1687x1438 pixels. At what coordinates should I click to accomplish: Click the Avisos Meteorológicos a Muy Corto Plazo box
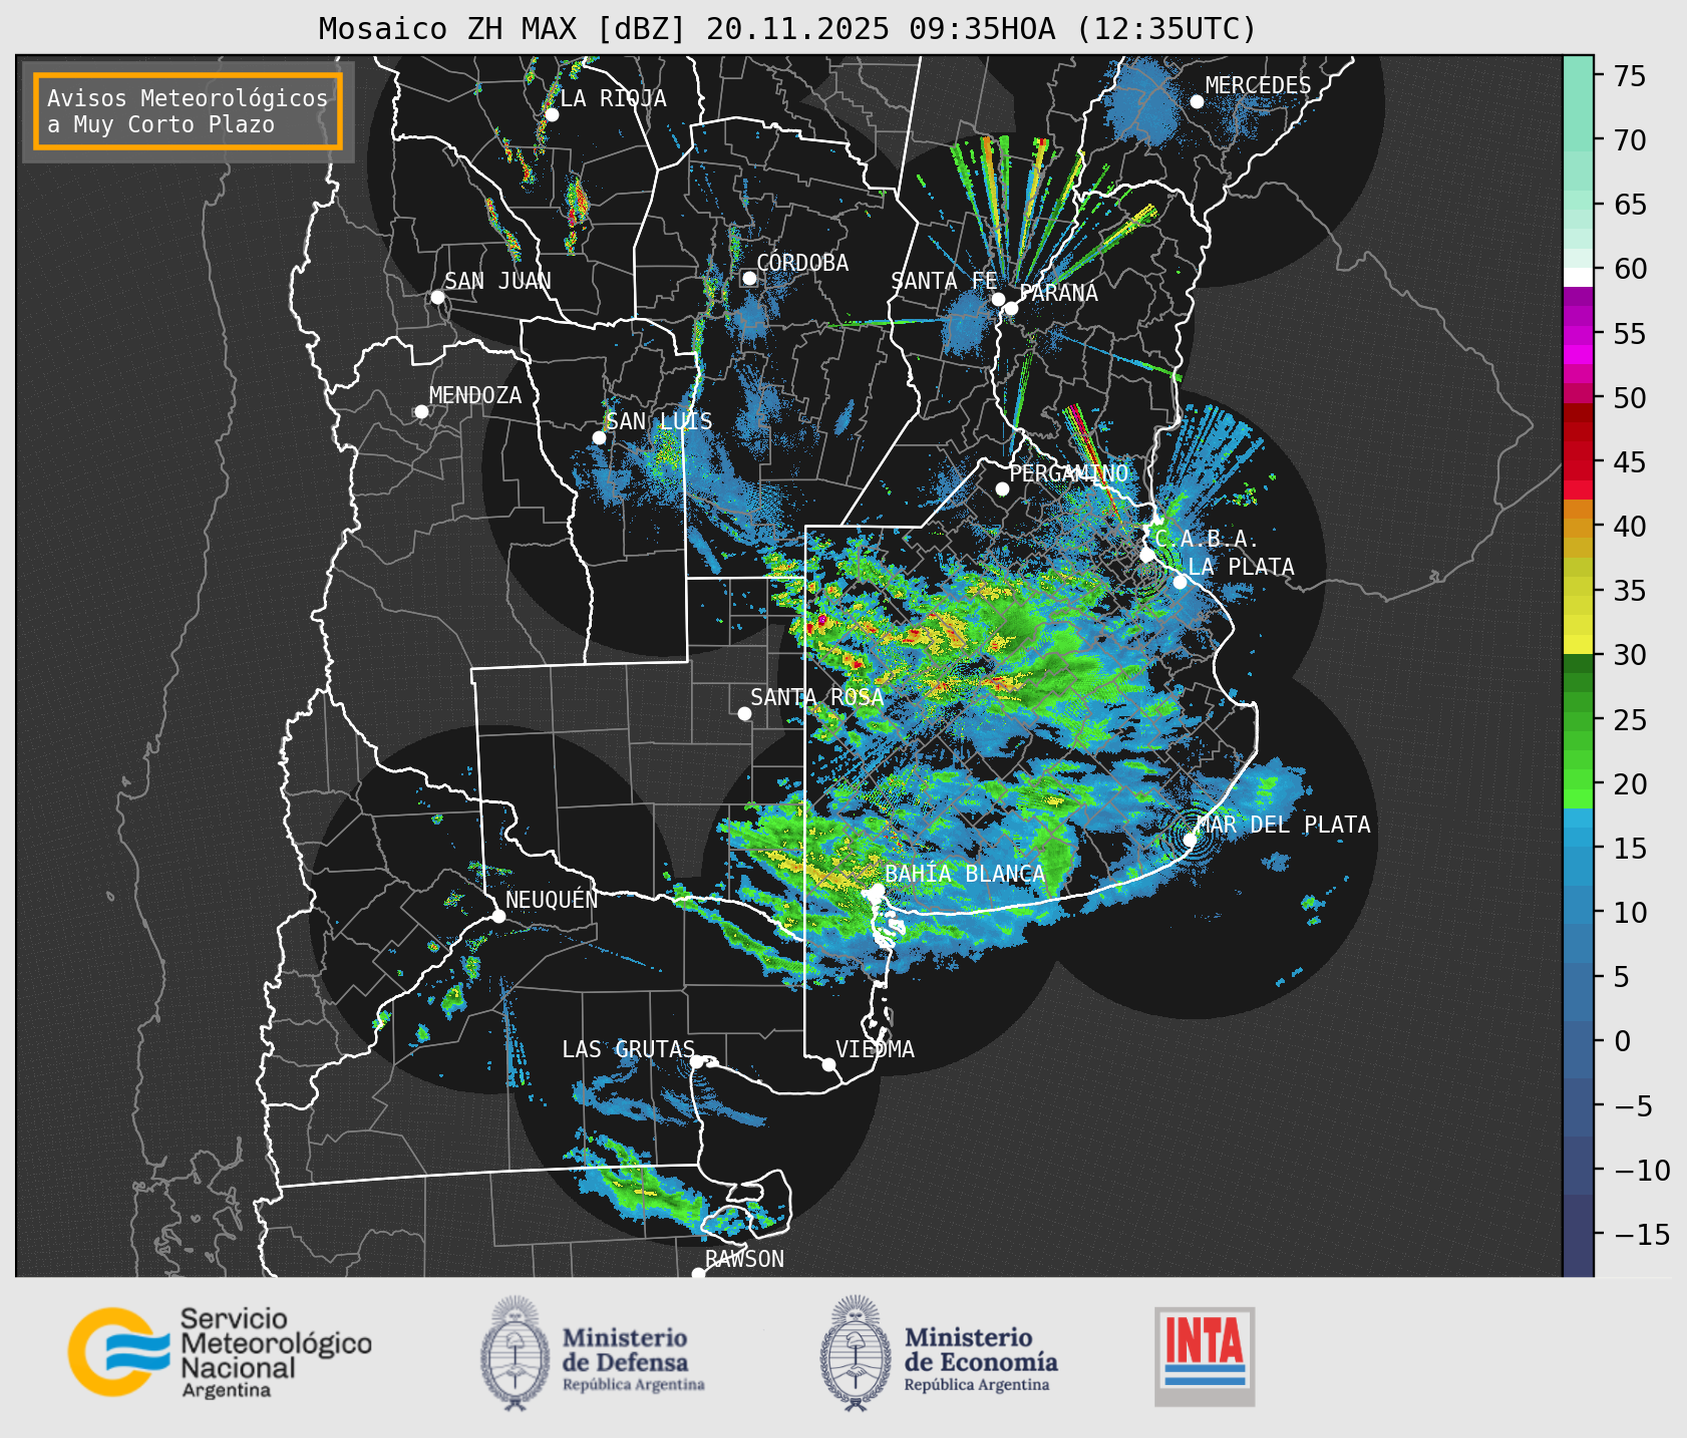(x=188, y=111)
